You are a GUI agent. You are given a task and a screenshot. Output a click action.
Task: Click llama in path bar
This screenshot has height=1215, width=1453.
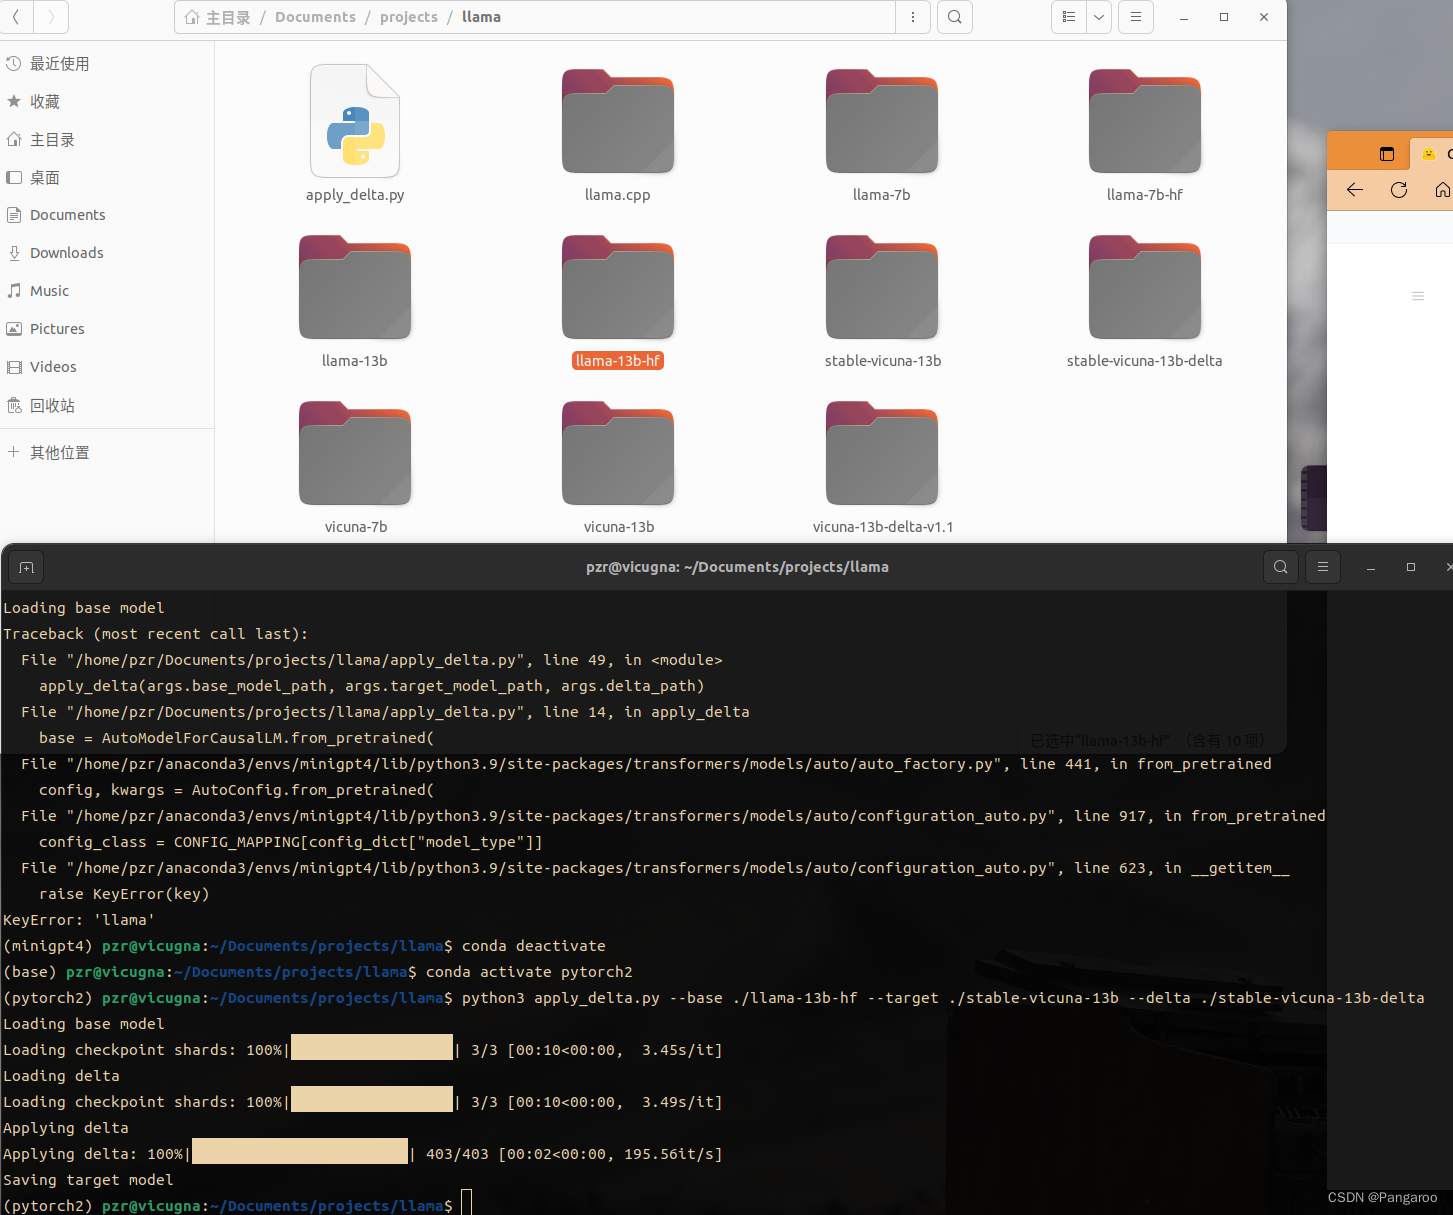tap(481, 17)
